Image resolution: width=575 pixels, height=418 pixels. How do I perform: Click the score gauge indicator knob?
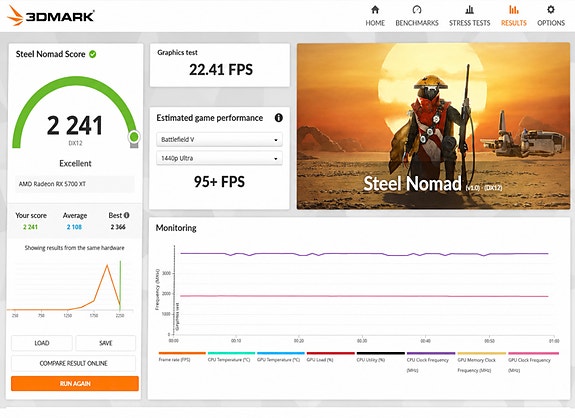coord(134,137)
